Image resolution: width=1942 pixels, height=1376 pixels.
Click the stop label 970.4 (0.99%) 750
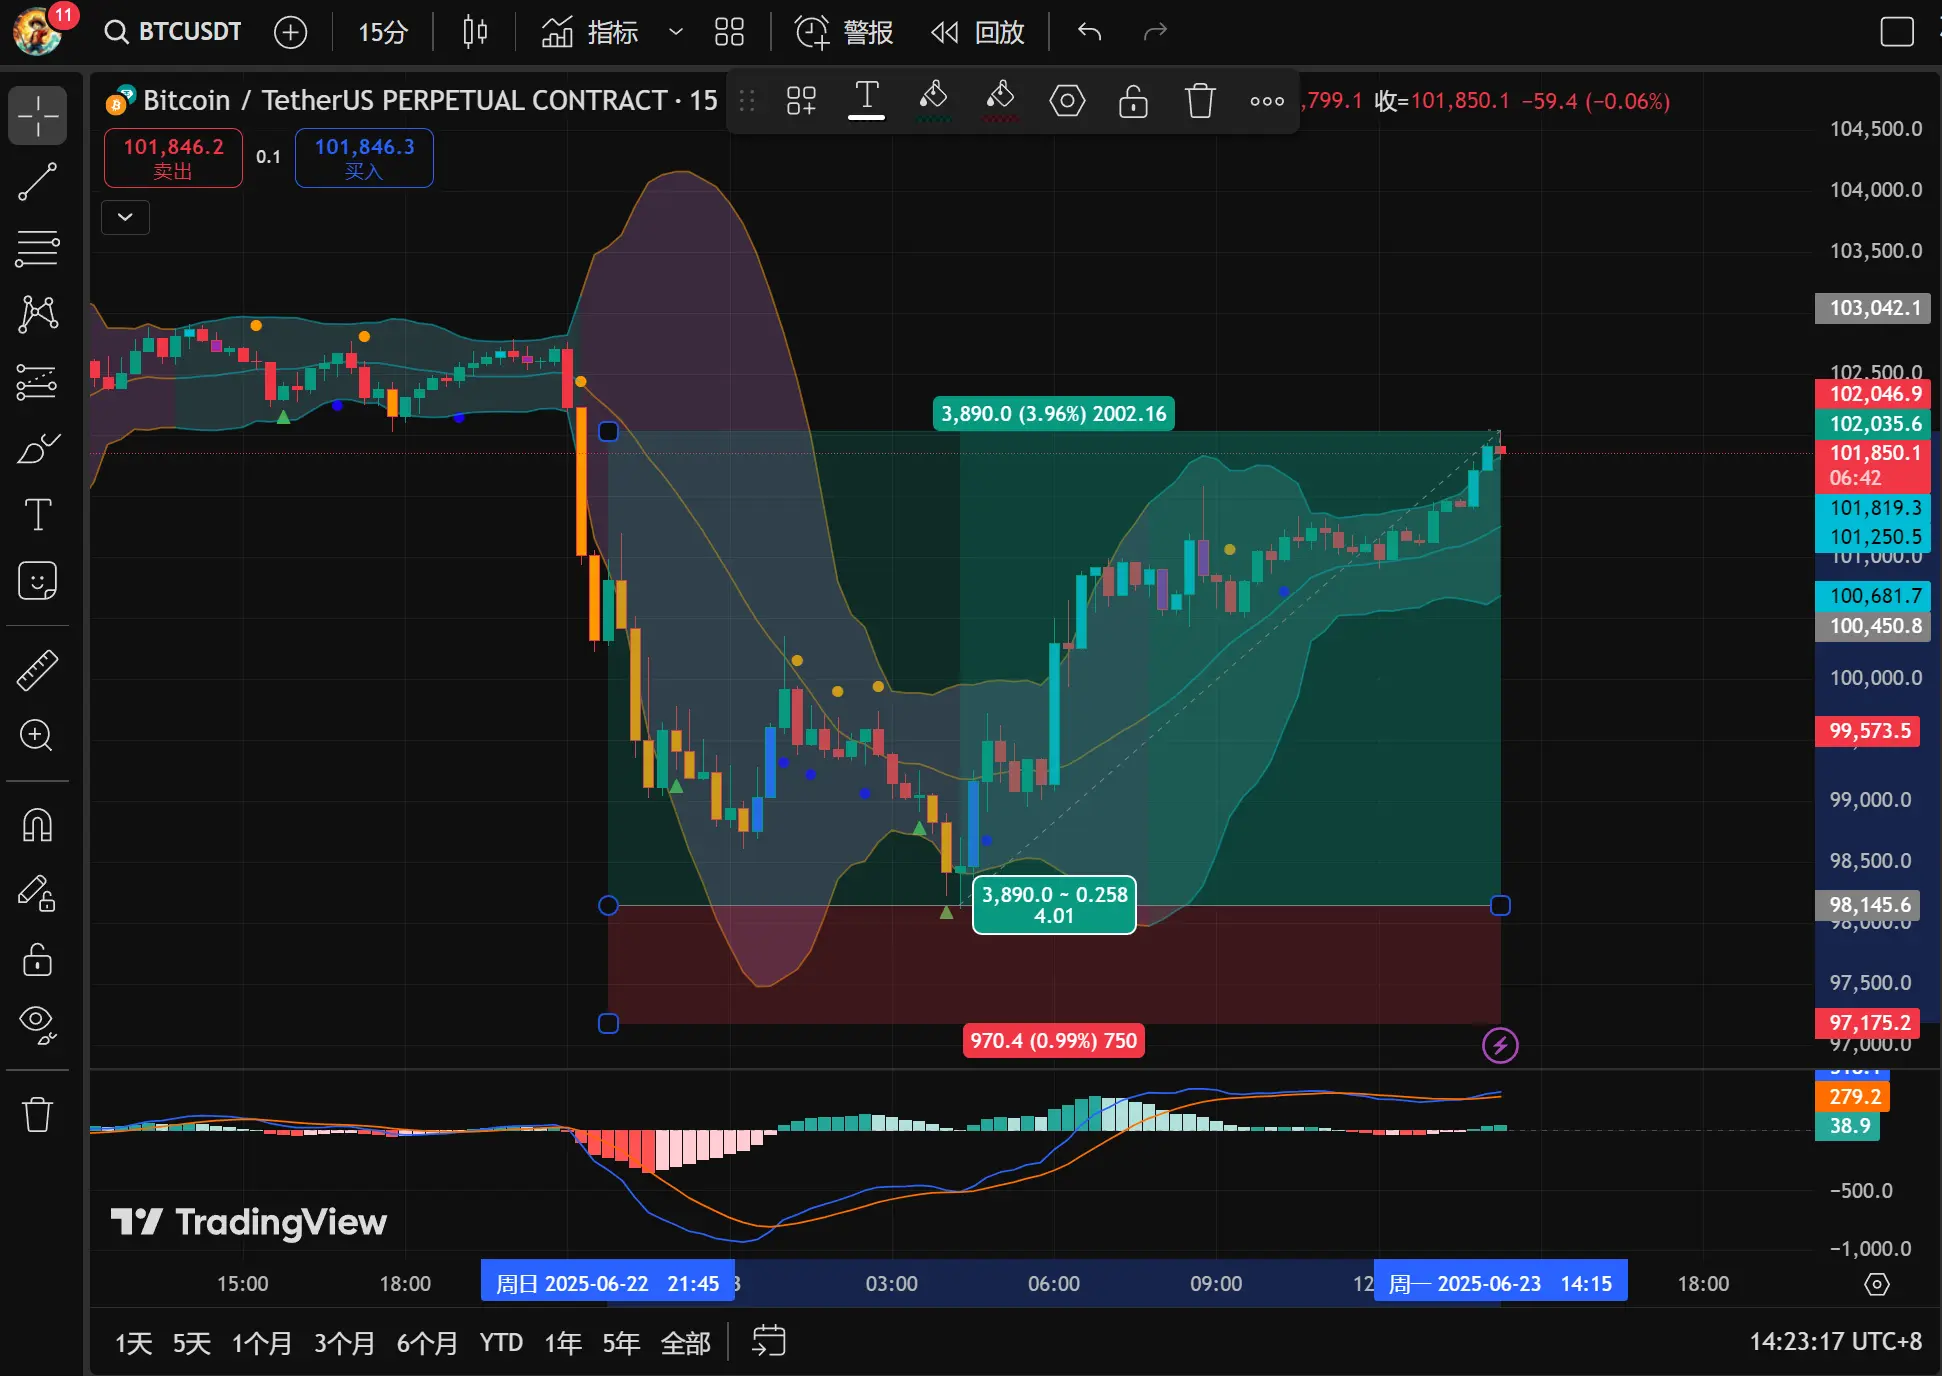click(1053, 1041)
